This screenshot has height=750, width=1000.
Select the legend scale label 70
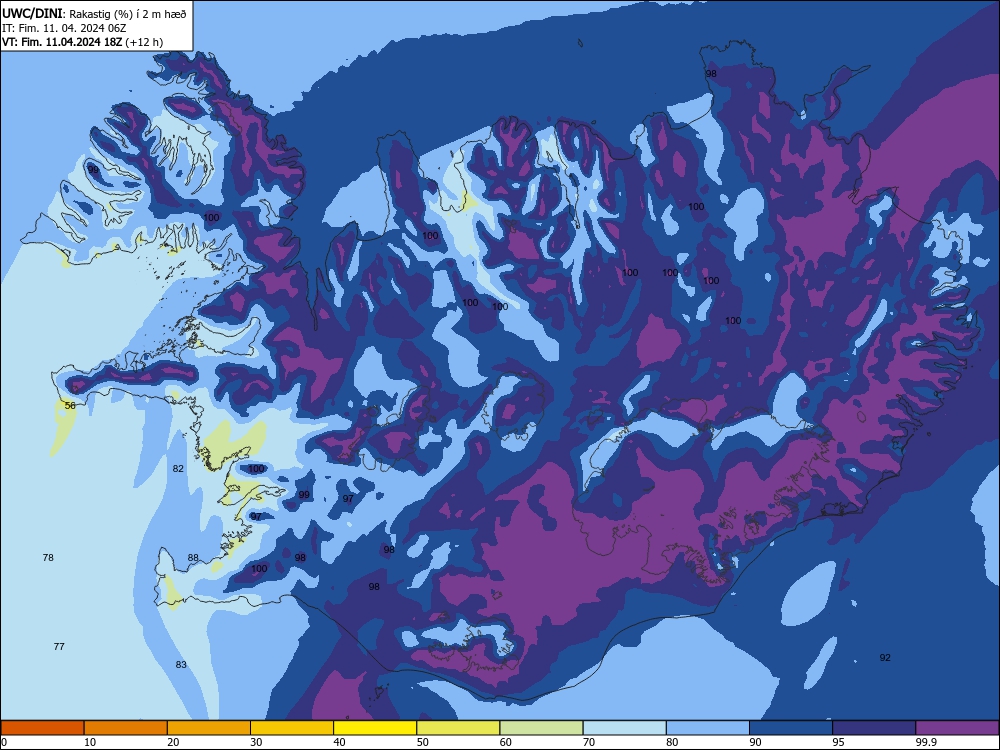coord(589,742)
